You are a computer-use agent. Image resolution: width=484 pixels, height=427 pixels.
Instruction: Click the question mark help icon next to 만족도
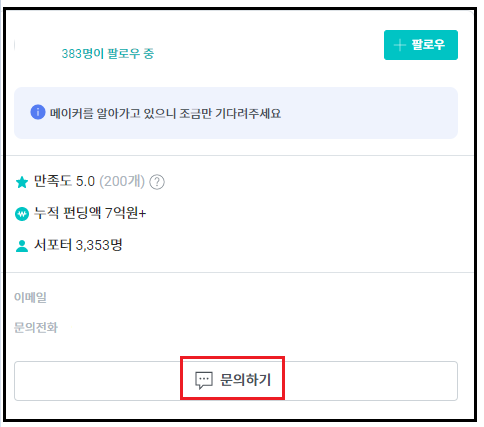[157, 182]
